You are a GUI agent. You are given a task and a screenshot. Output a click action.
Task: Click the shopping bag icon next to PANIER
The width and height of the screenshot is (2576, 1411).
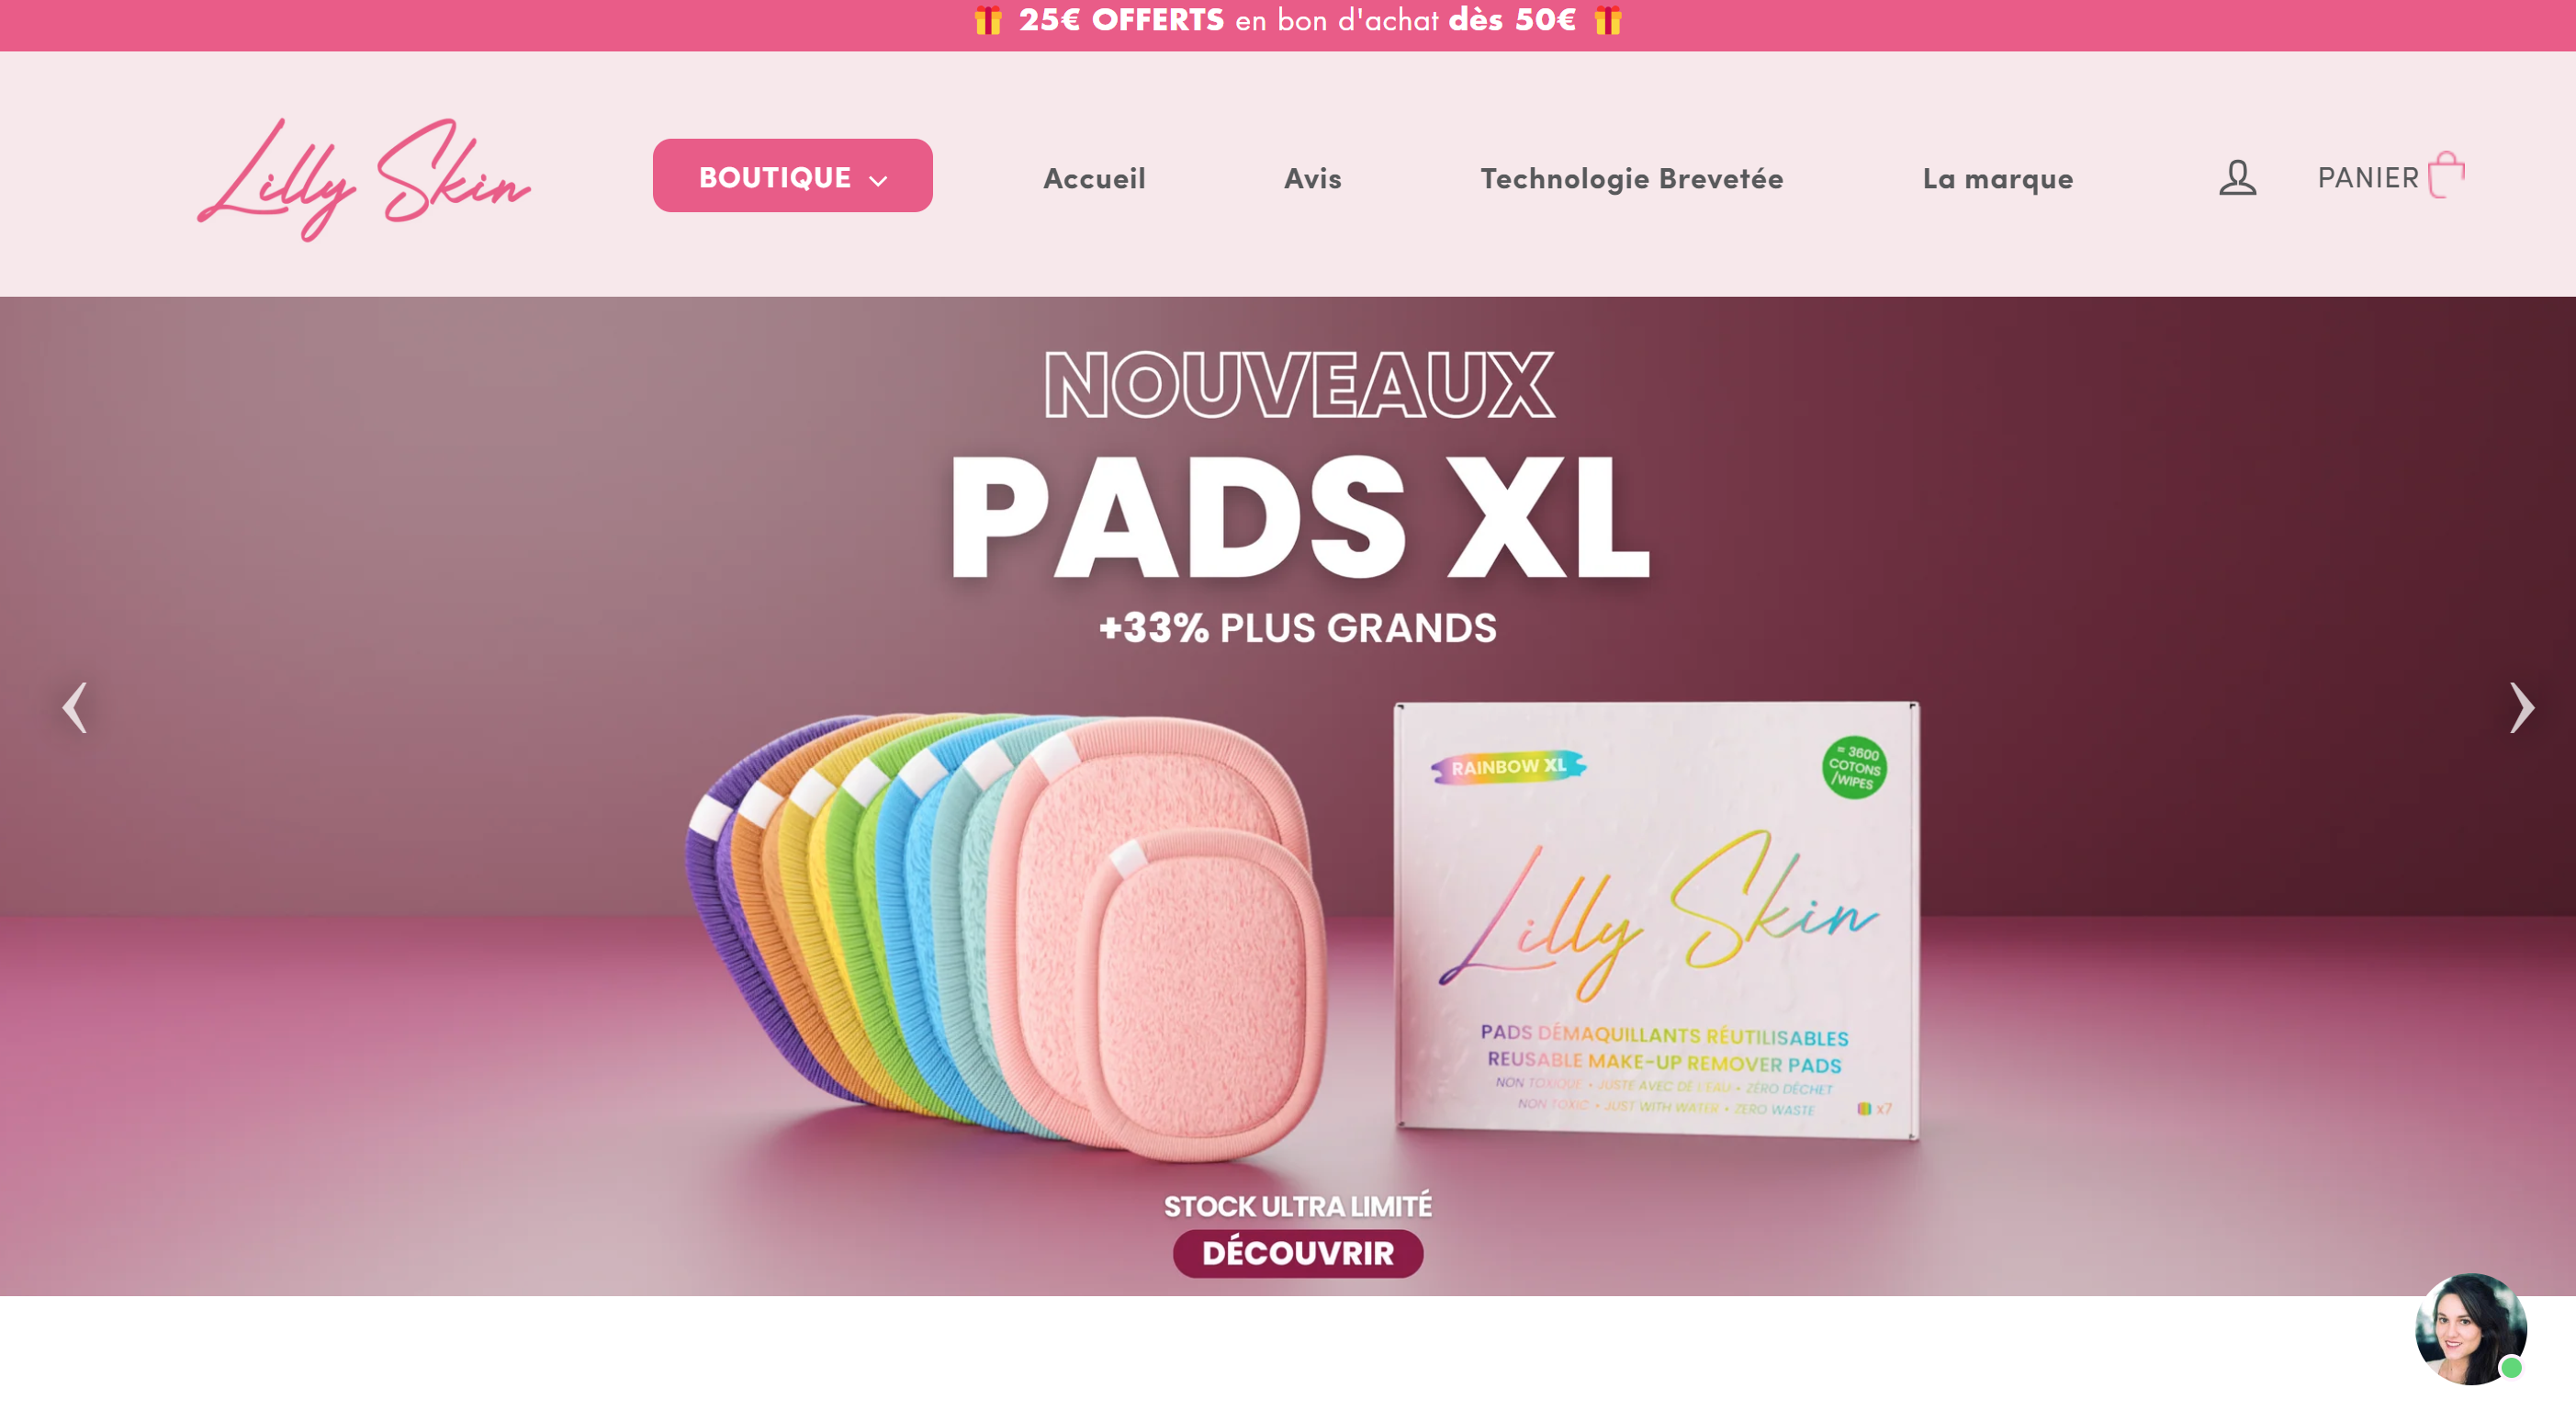[x=2446, y=175]
